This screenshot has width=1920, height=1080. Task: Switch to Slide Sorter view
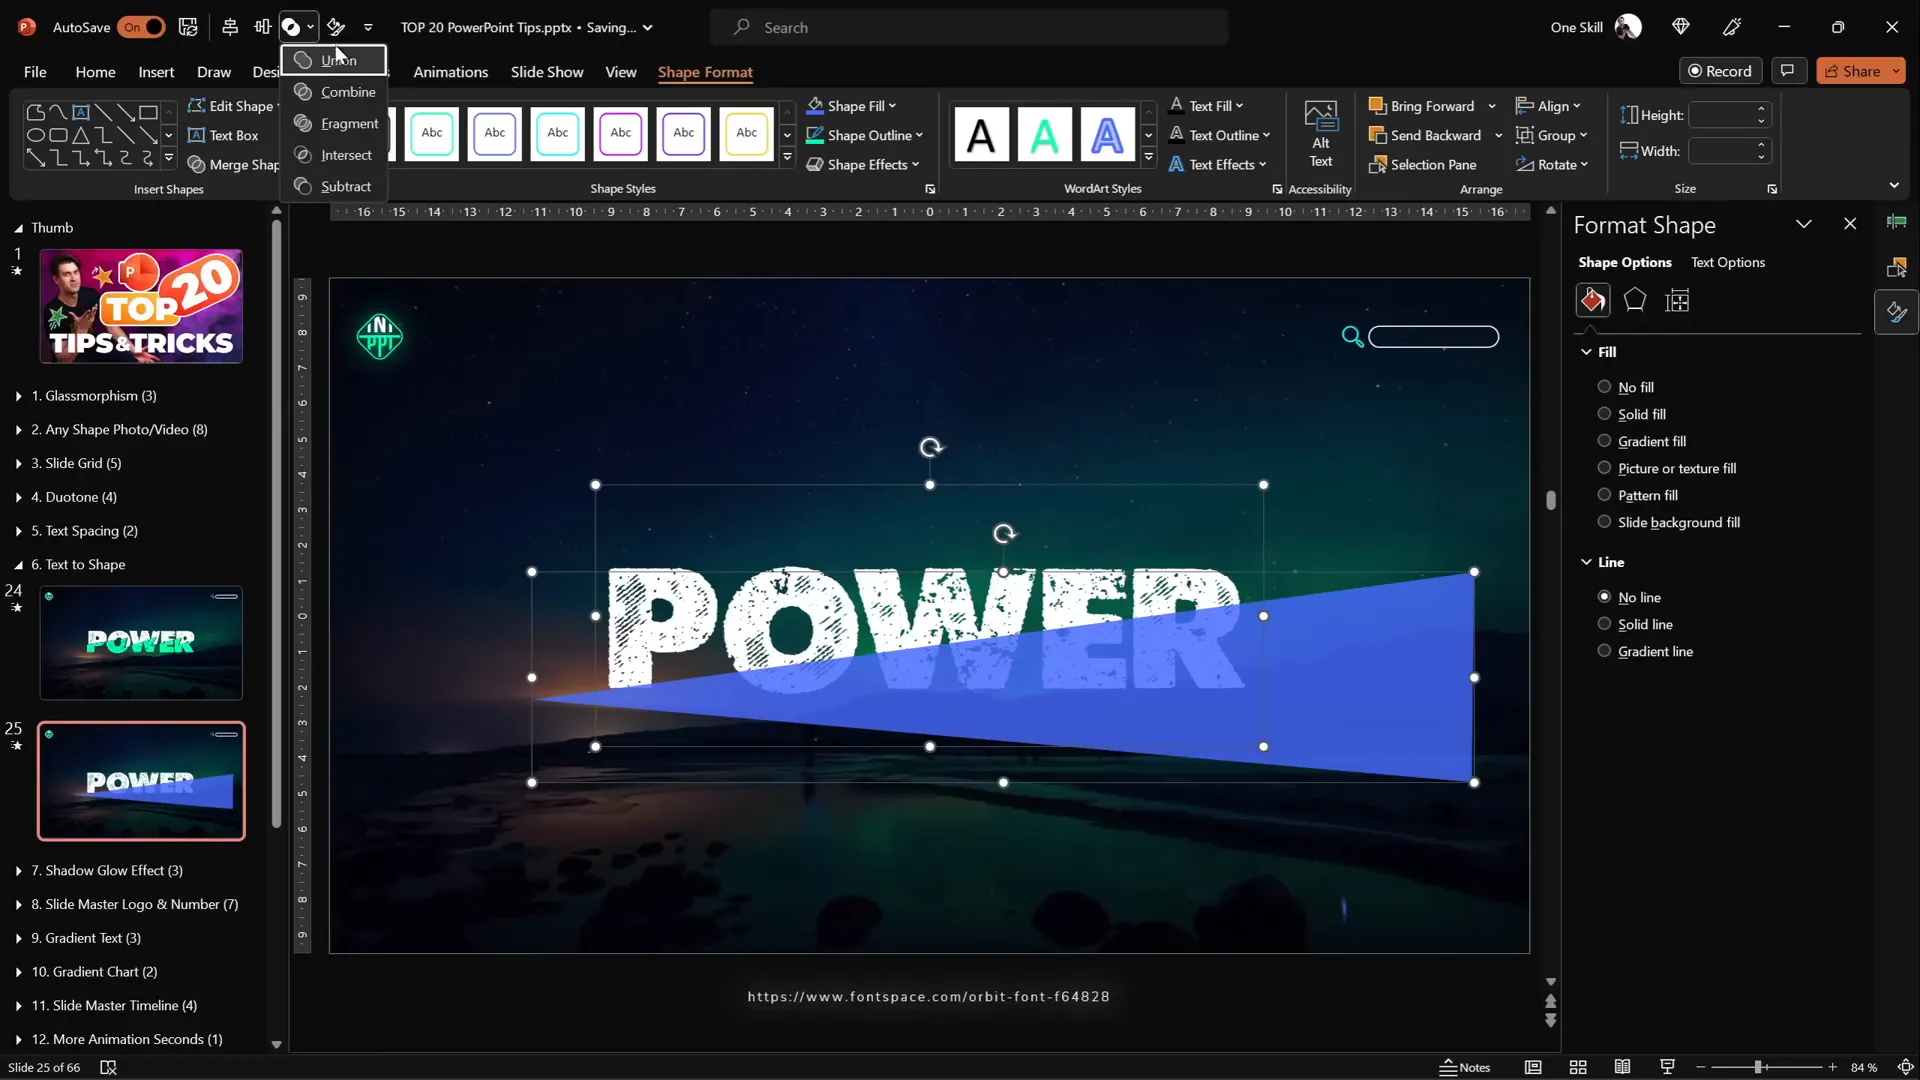coord(1578,1067)
